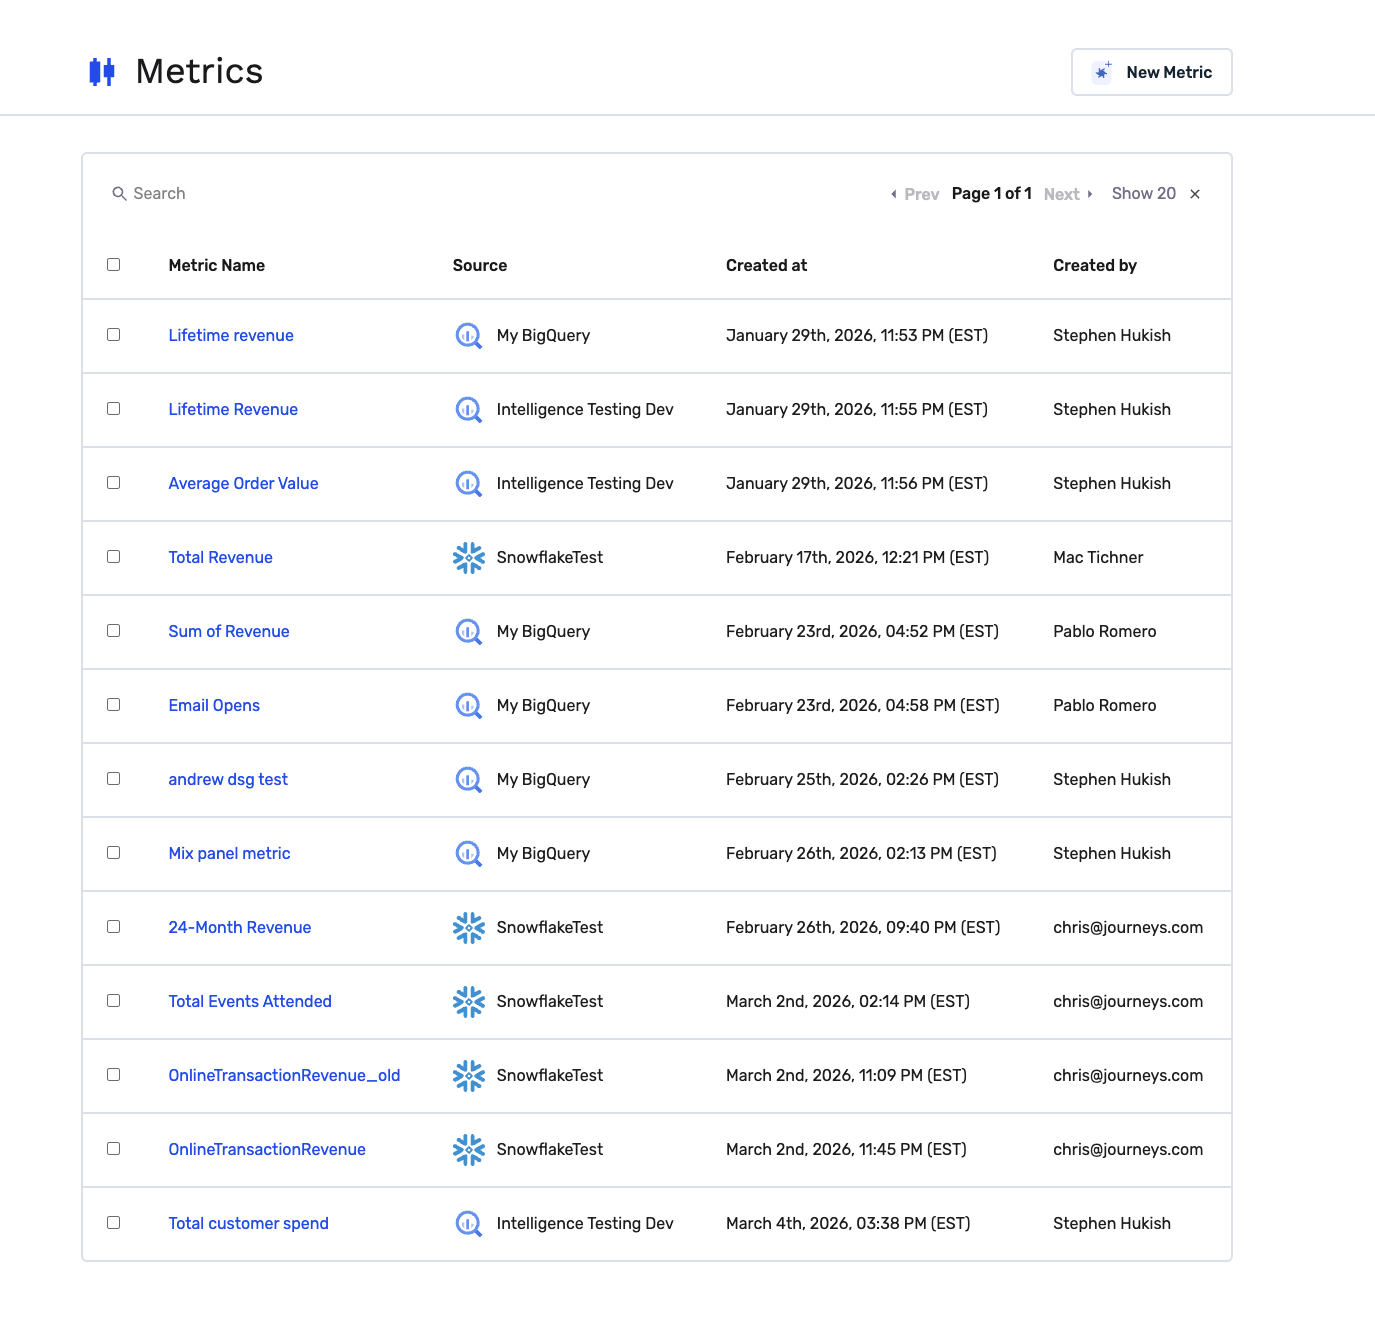Sort by Created by column header
Image resolution: width=1375 pixels, height=1336 pixels.
pyautogui.click(x=1095, y=265)
